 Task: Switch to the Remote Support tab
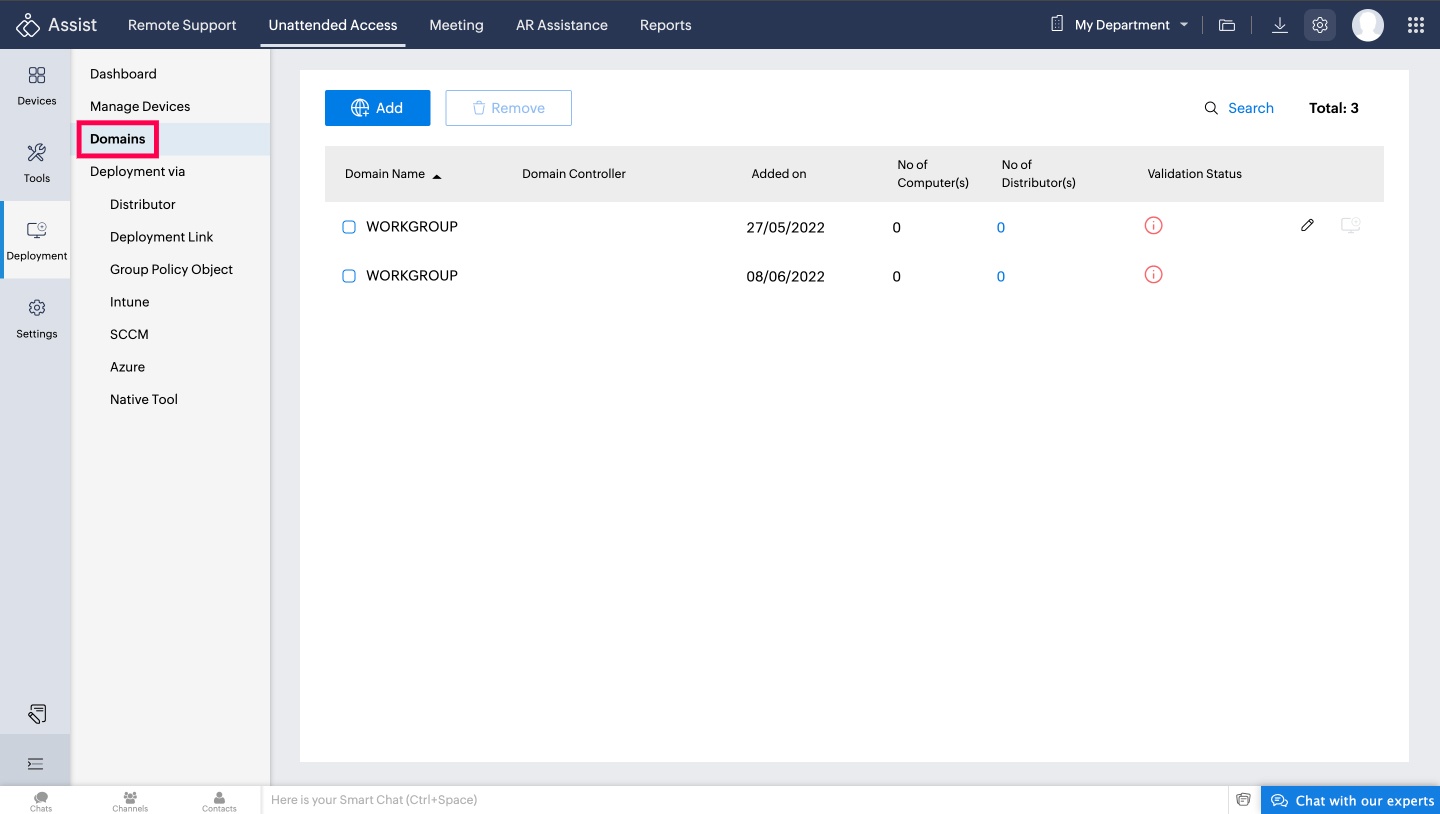[x=182, y=25]
